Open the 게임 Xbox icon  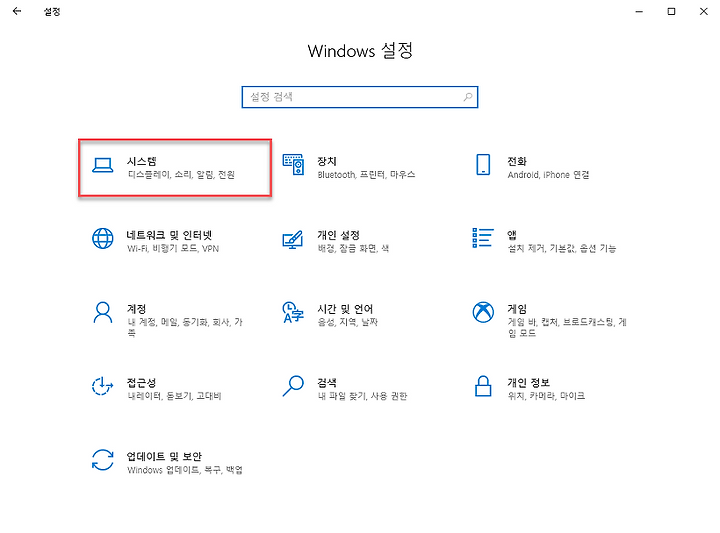[x=483, y=312]
